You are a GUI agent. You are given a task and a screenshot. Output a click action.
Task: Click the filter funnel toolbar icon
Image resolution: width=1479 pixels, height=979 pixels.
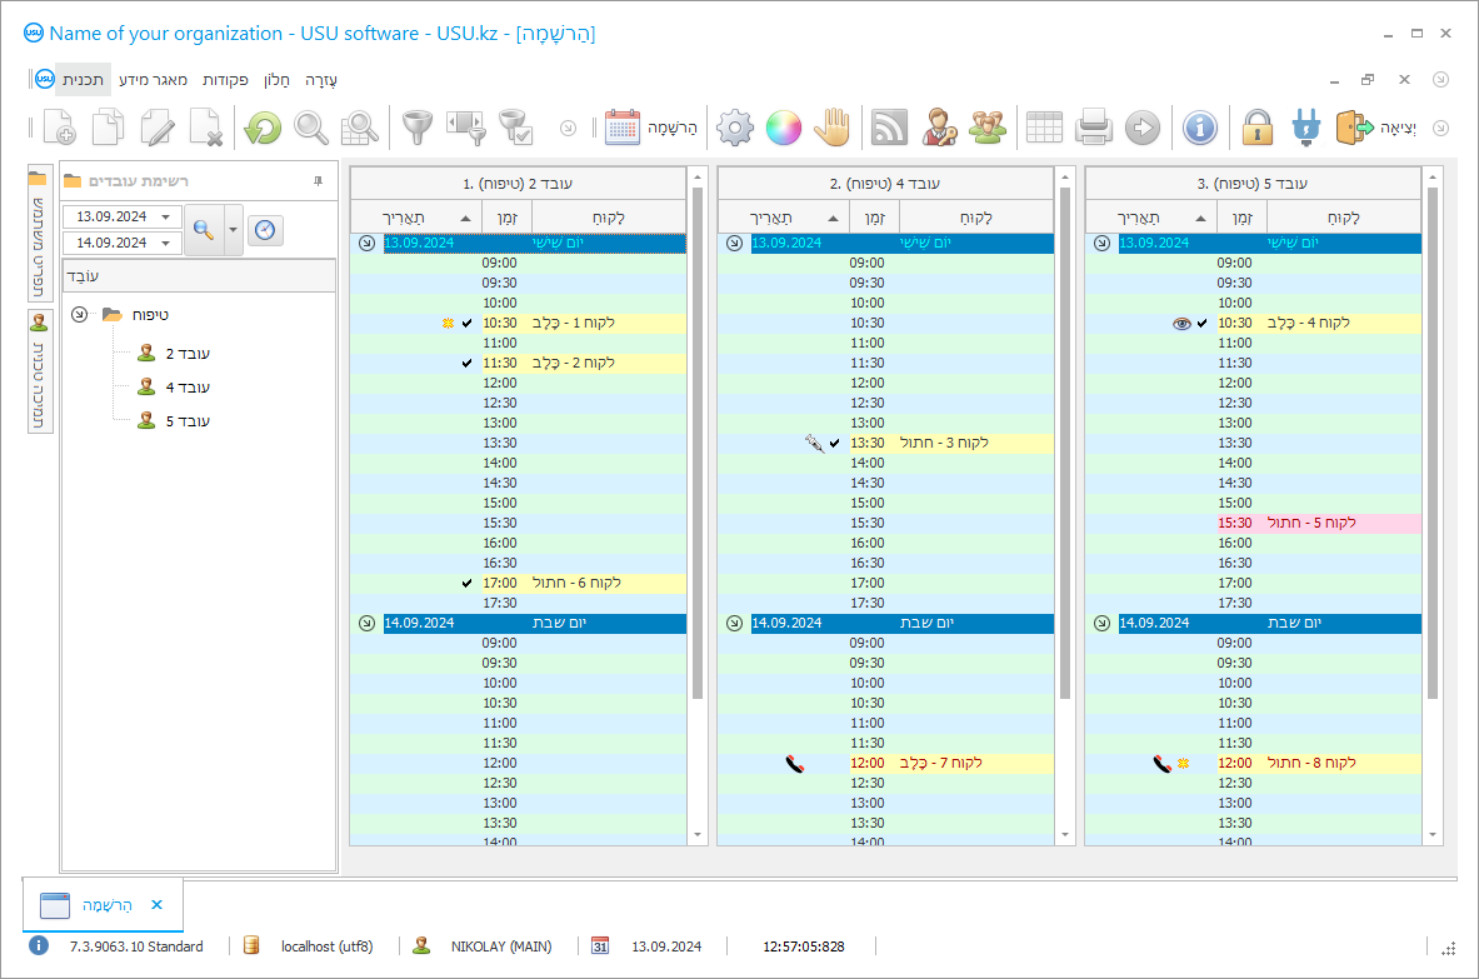(417, 128)
